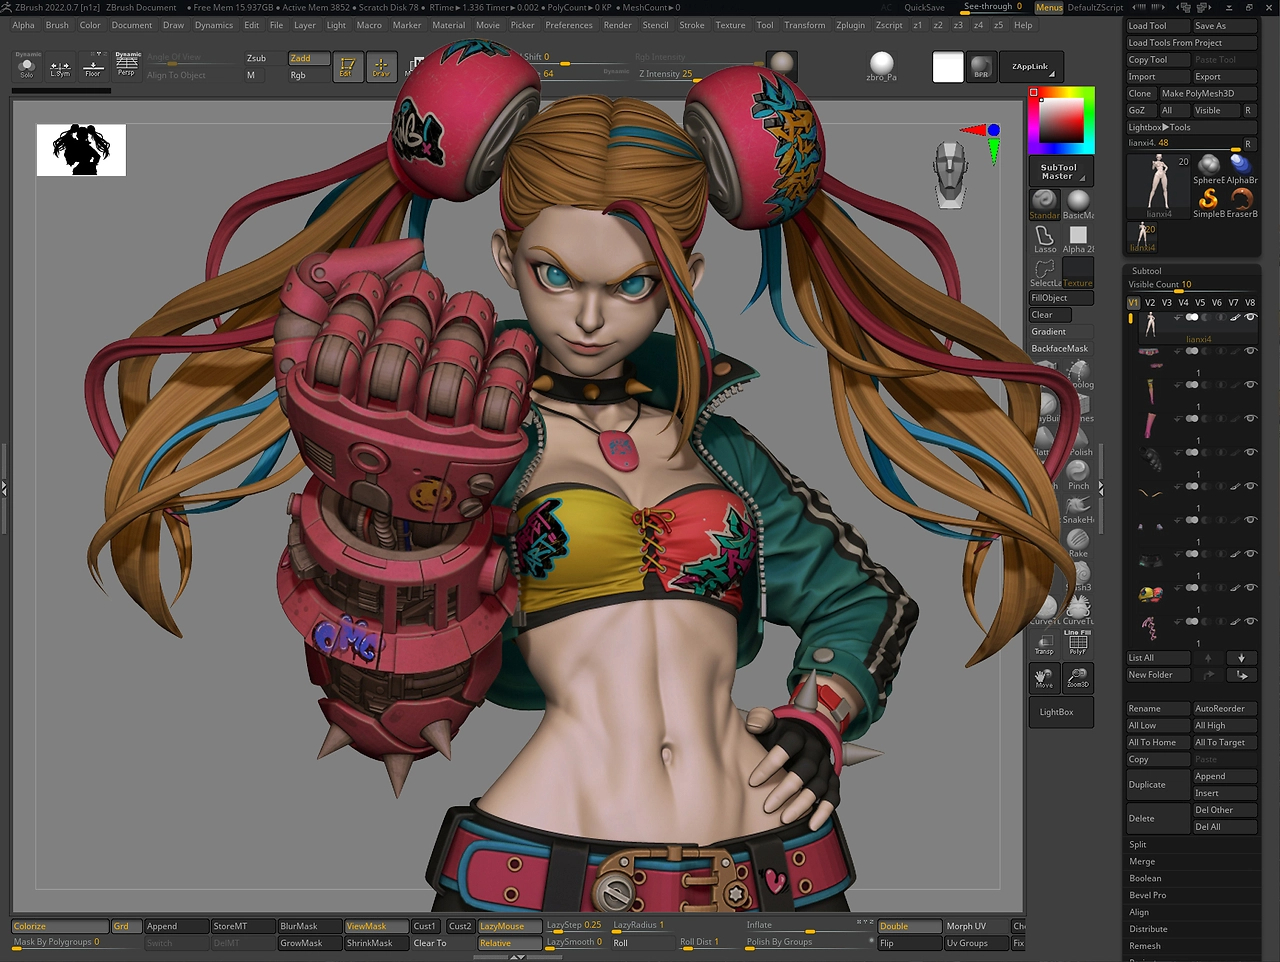Open Lightbox Tools expander
The height and width of the screenshot is (962, 1280).
point(1192,127)
